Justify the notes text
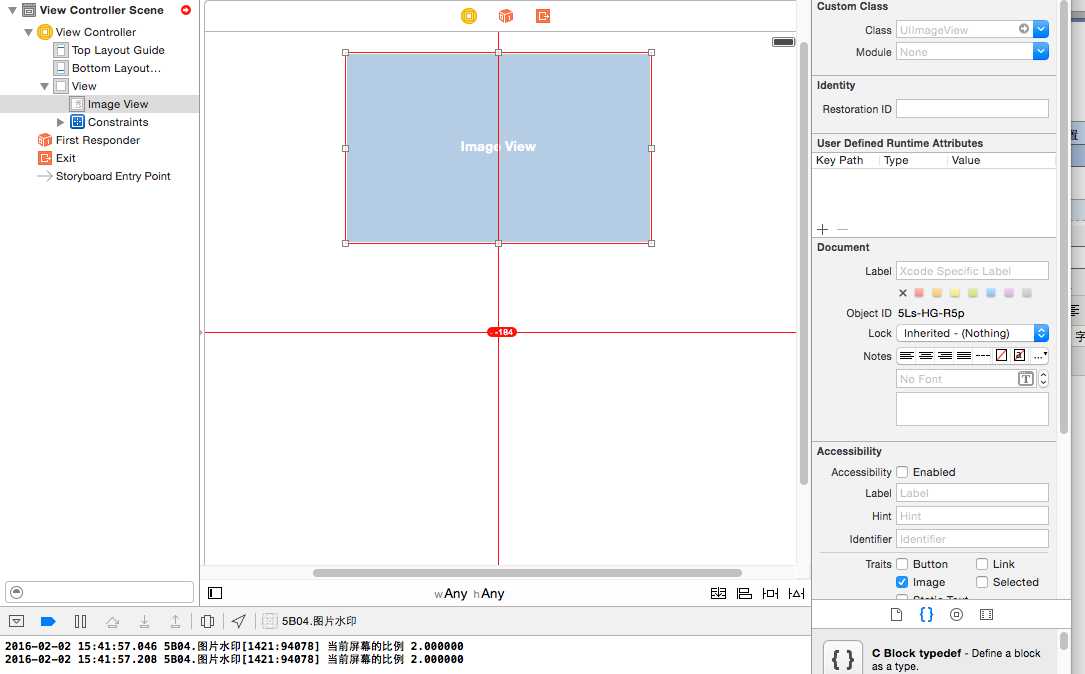The height and width of the screenshot is (674, 1085). click(x=964, y=356)
